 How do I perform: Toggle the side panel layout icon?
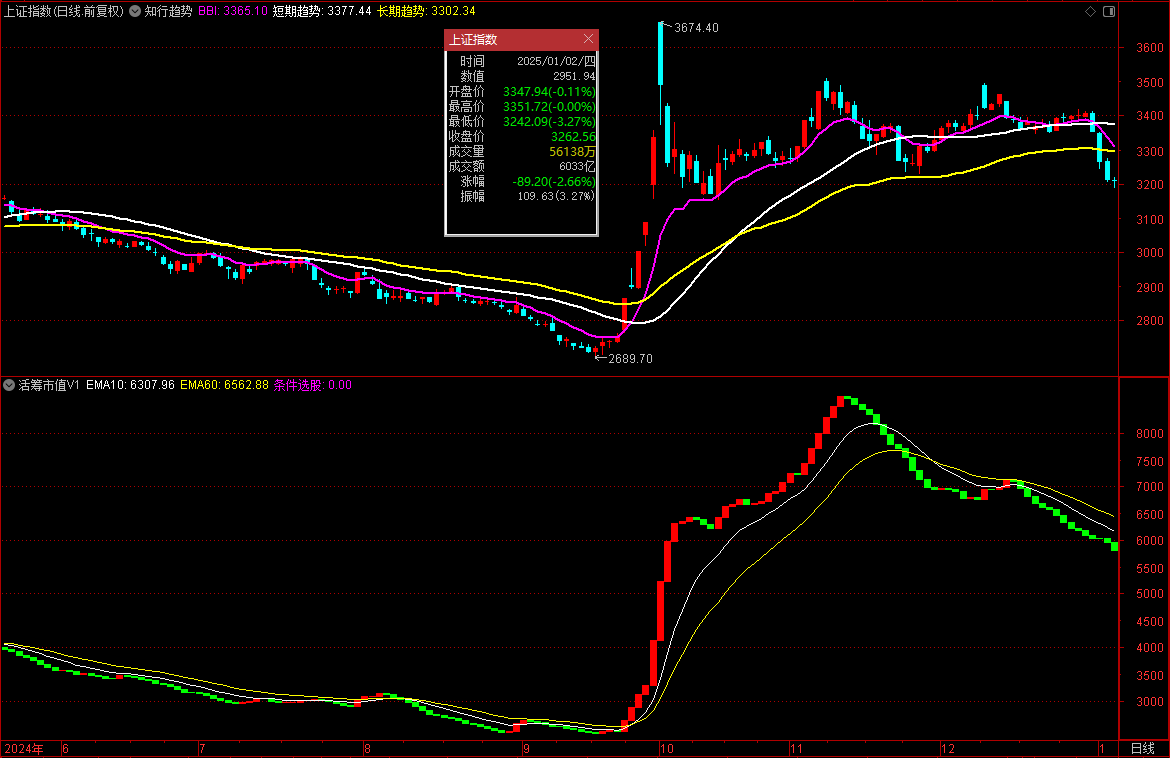(x=1106, y=11)
